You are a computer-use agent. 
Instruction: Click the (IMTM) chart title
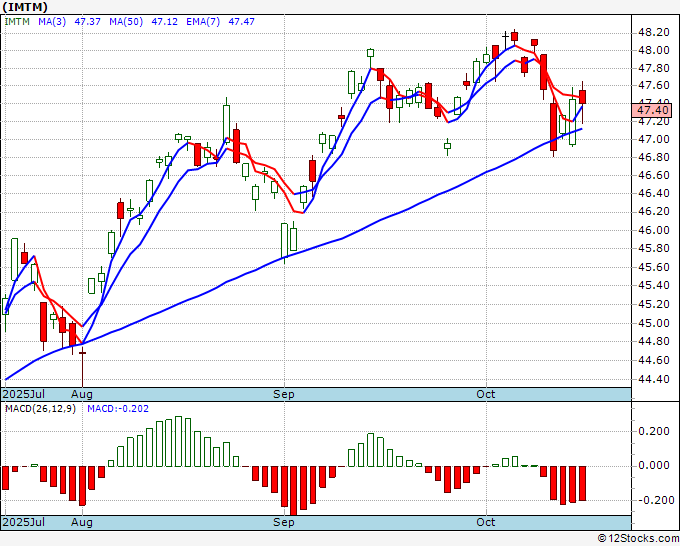click(25, 7)
